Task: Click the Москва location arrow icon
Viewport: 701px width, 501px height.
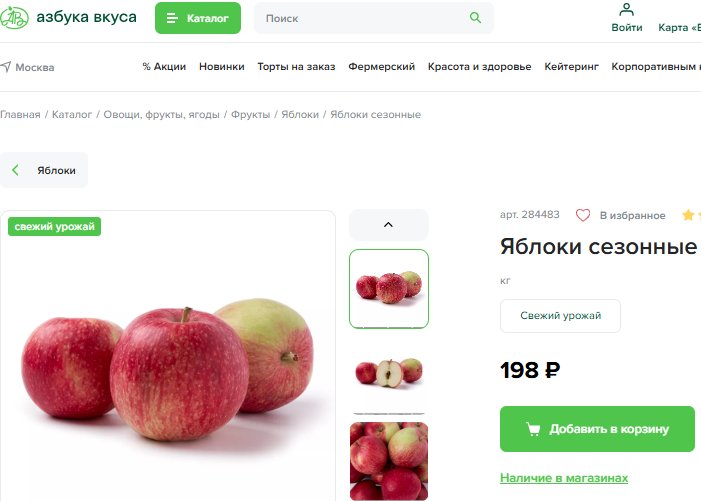Action: tap(6, 67)
